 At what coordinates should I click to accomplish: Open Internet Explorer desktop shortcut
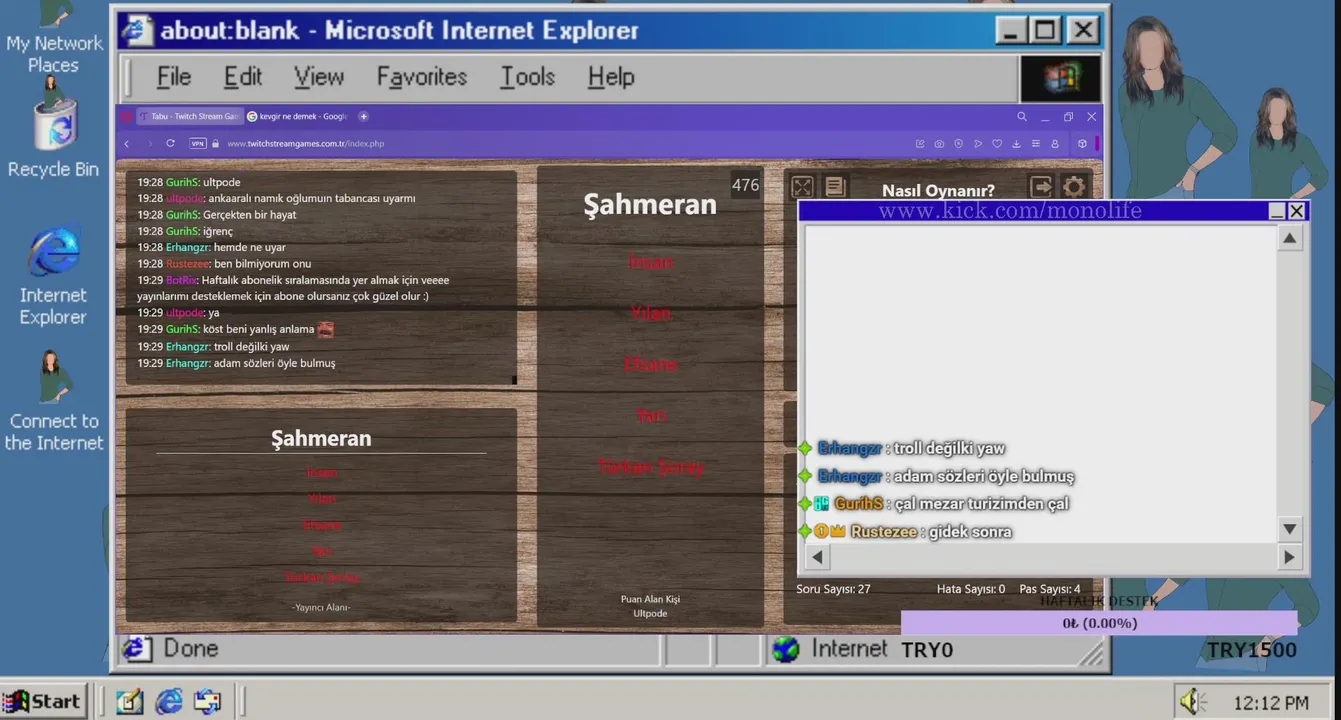click(54, 275)
